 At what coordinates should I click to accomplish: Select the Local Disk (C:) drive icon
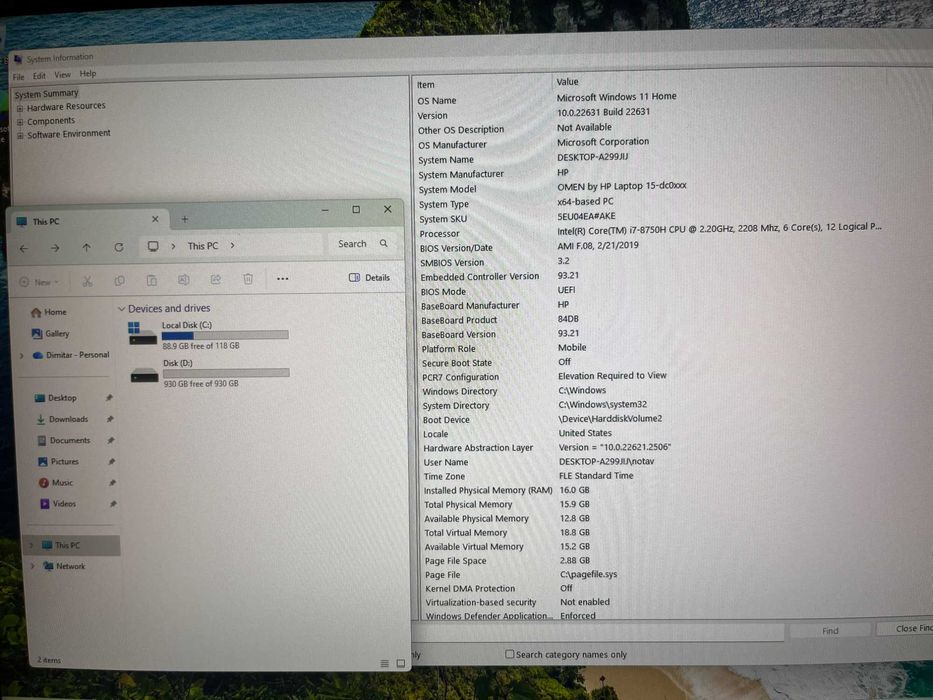tap(143, 333)
